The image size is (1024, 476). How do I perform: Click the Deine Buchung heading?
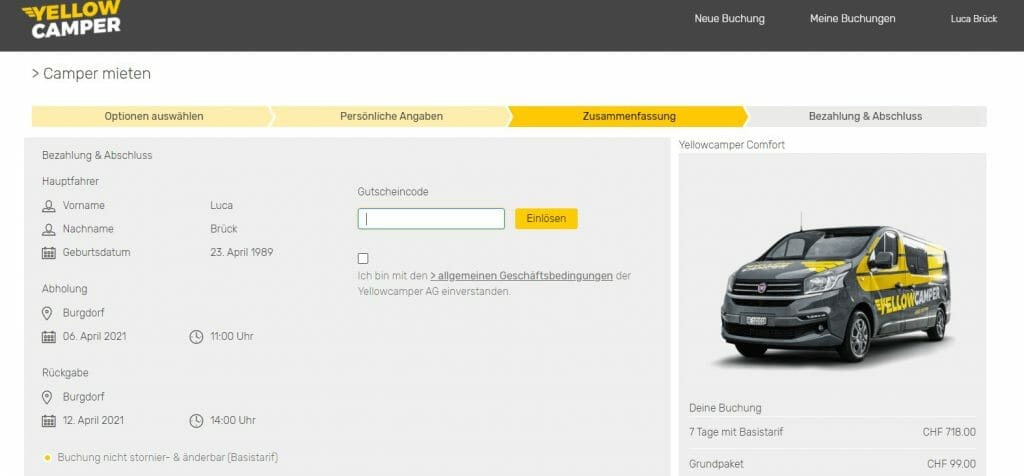pos(725,408)
